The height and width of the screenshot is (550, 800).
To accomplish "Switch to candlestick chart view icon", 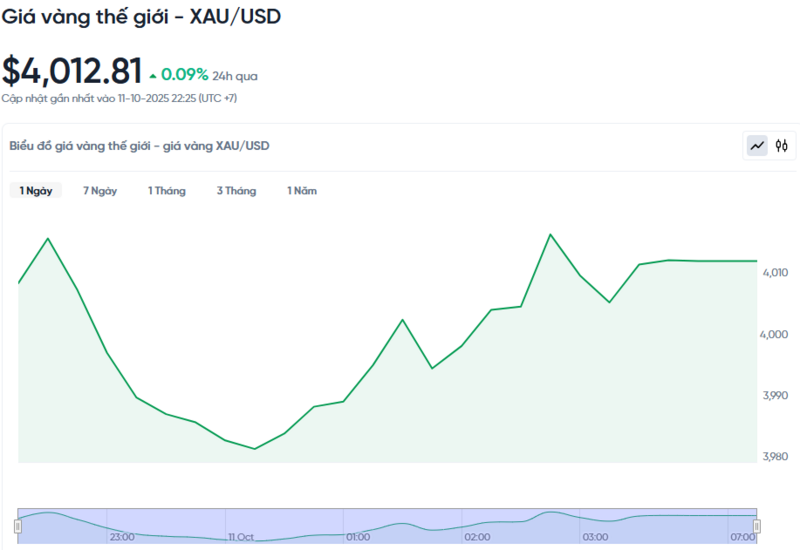I will point(782,146).
